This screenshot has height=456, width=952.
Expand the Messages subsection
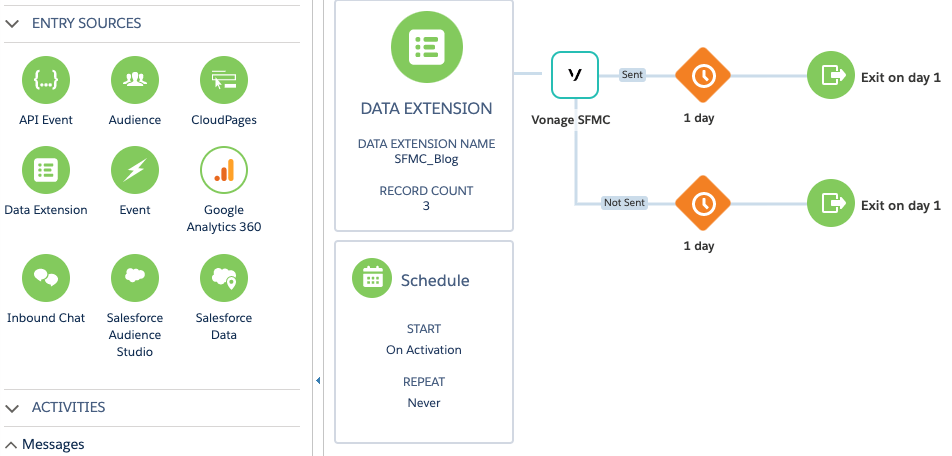12,444
